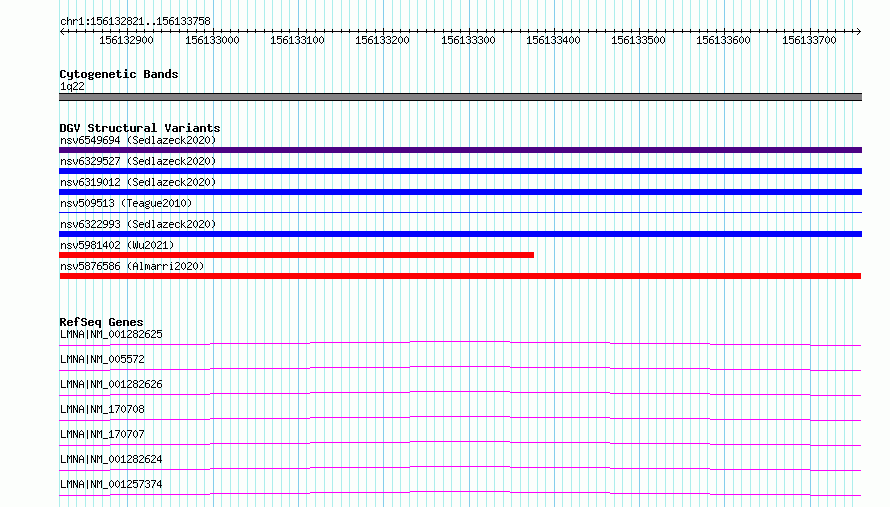The width and height of the screenshot is (890, 507).
Task: Click the red nsv5876586 variant bar
Action: tap(460, 276)
